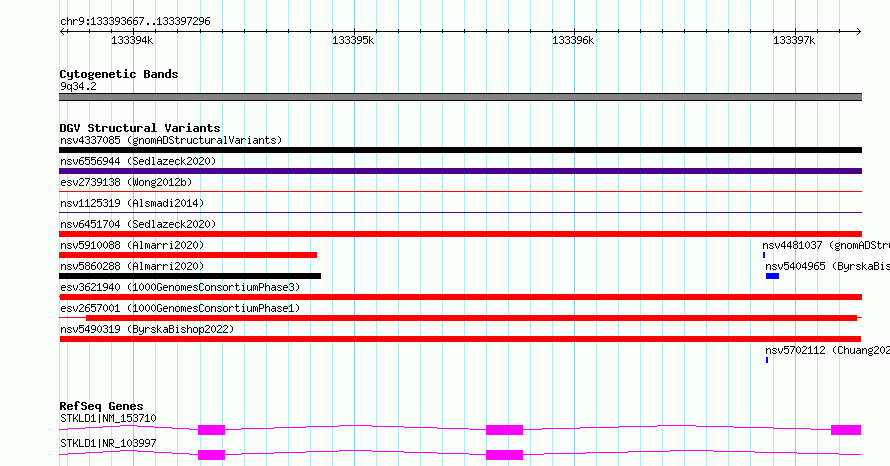
Task: Click the last exon of STKLD1 NM_153710
Action: (x=846, y=430)
